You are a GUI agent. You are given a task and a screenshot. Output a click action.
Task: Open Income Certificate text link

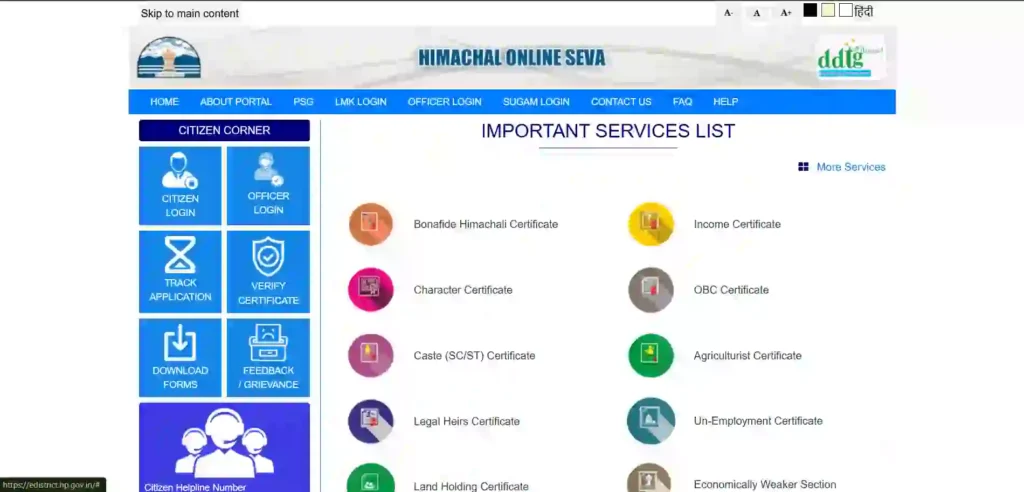click(x=737, y=224)
